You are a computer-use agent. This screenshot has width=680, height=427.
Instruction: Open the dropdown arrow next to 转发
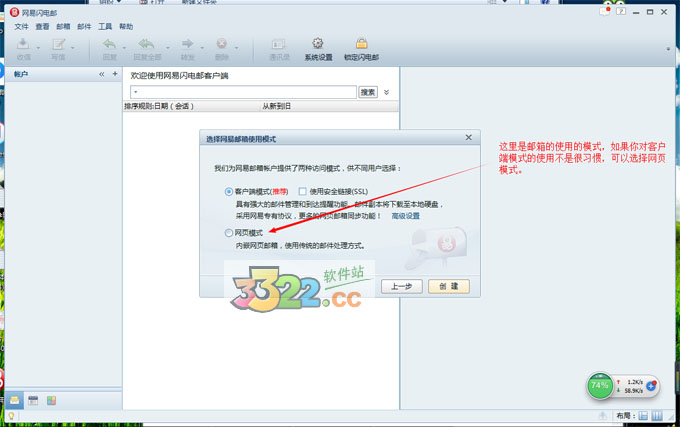click(x=202, y=48)
